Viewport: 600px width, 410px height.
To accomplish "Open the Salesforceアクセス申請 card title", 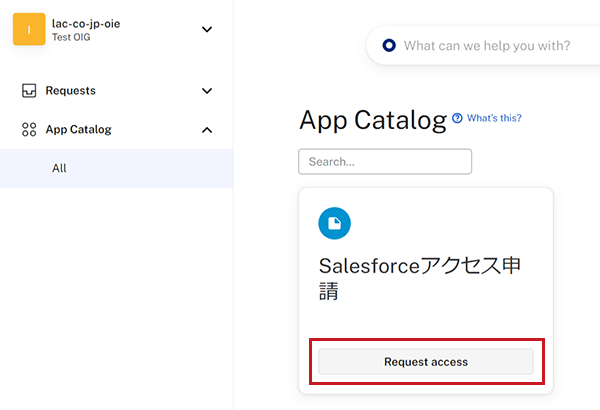I will pyautogui.click(x=419, y=278).
